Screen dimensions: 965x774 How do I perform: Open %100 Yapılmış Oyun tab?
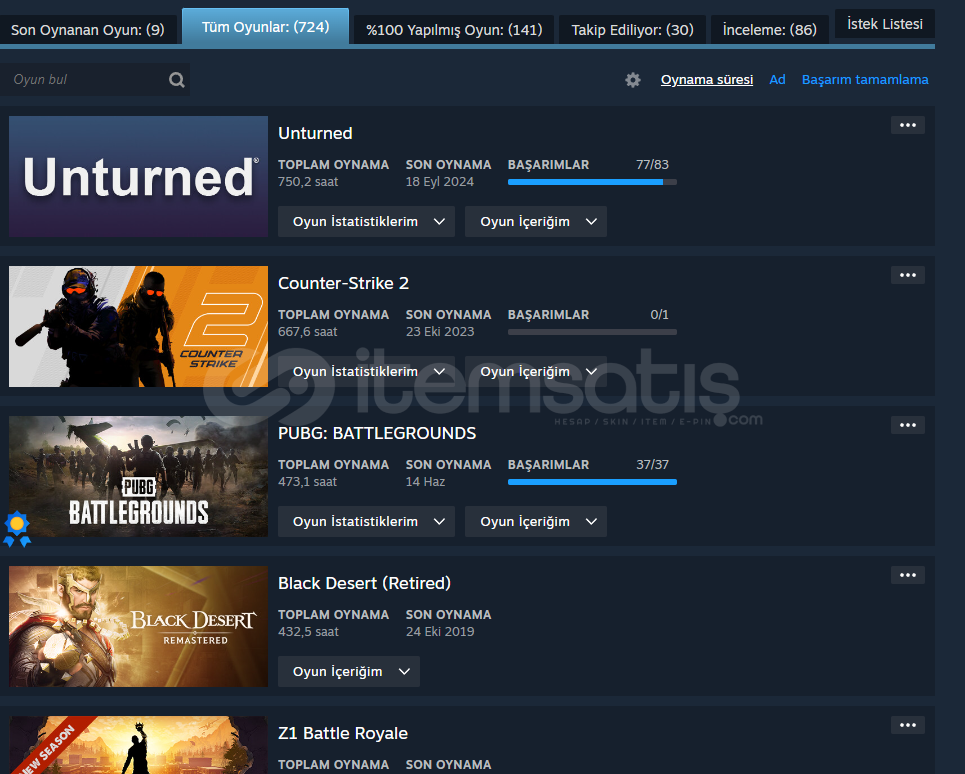(454, 30)
